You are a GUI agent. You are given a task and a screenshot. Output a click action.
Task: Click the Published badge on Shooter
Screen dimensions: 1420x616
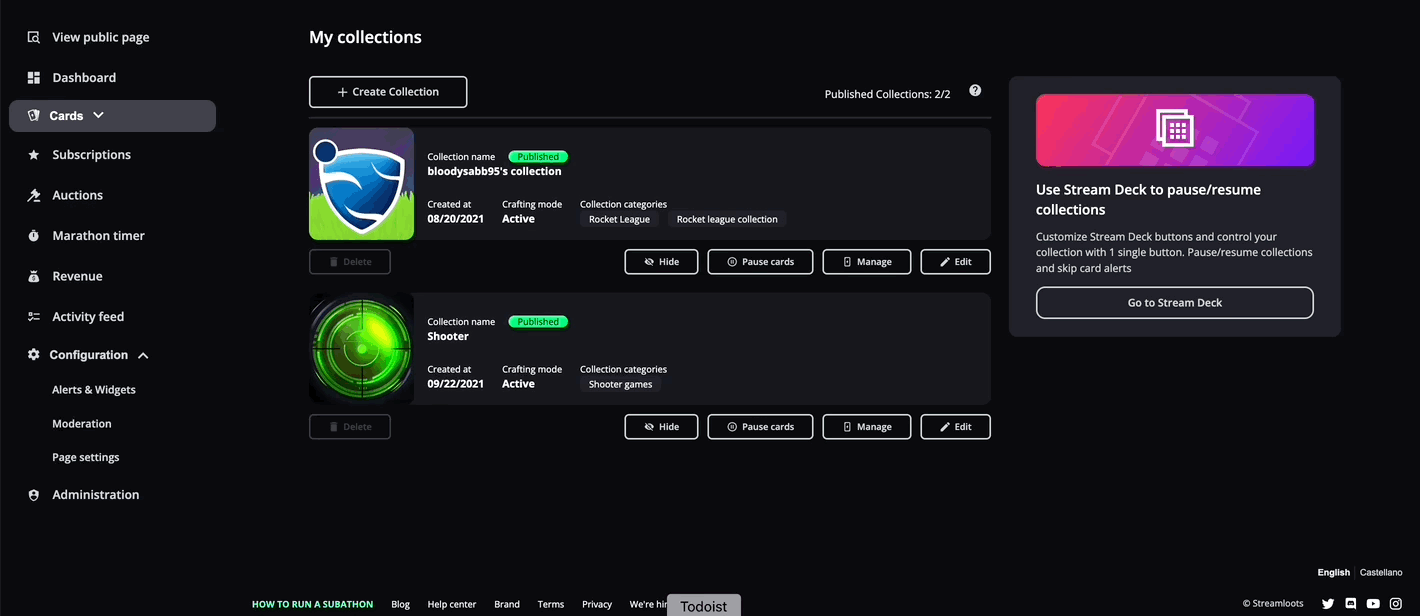[x=538, y=322]
